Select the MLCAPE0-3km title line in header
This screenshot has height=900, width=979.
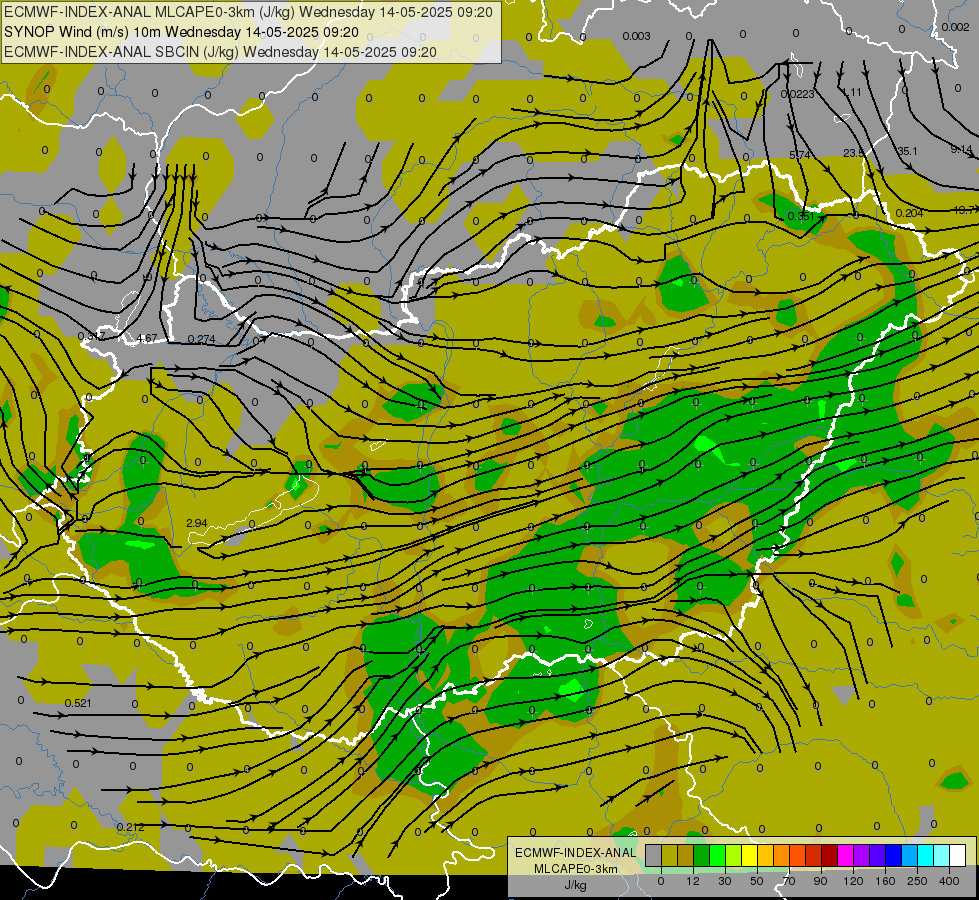(248, 12)
